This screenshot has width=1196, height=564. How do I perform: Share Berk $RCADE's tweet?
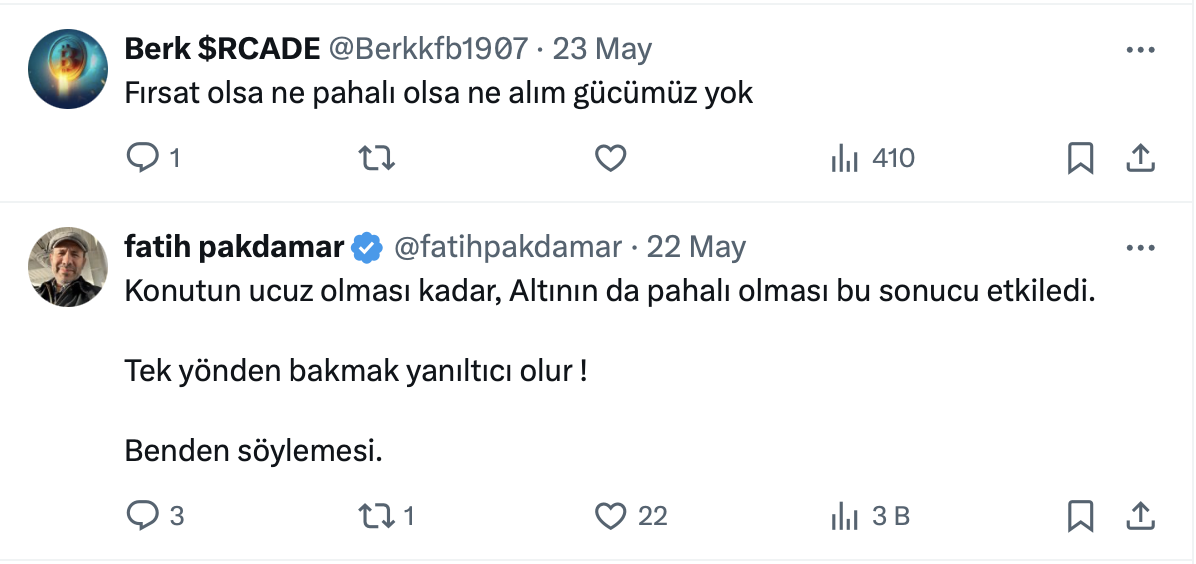pos(1141,158)
